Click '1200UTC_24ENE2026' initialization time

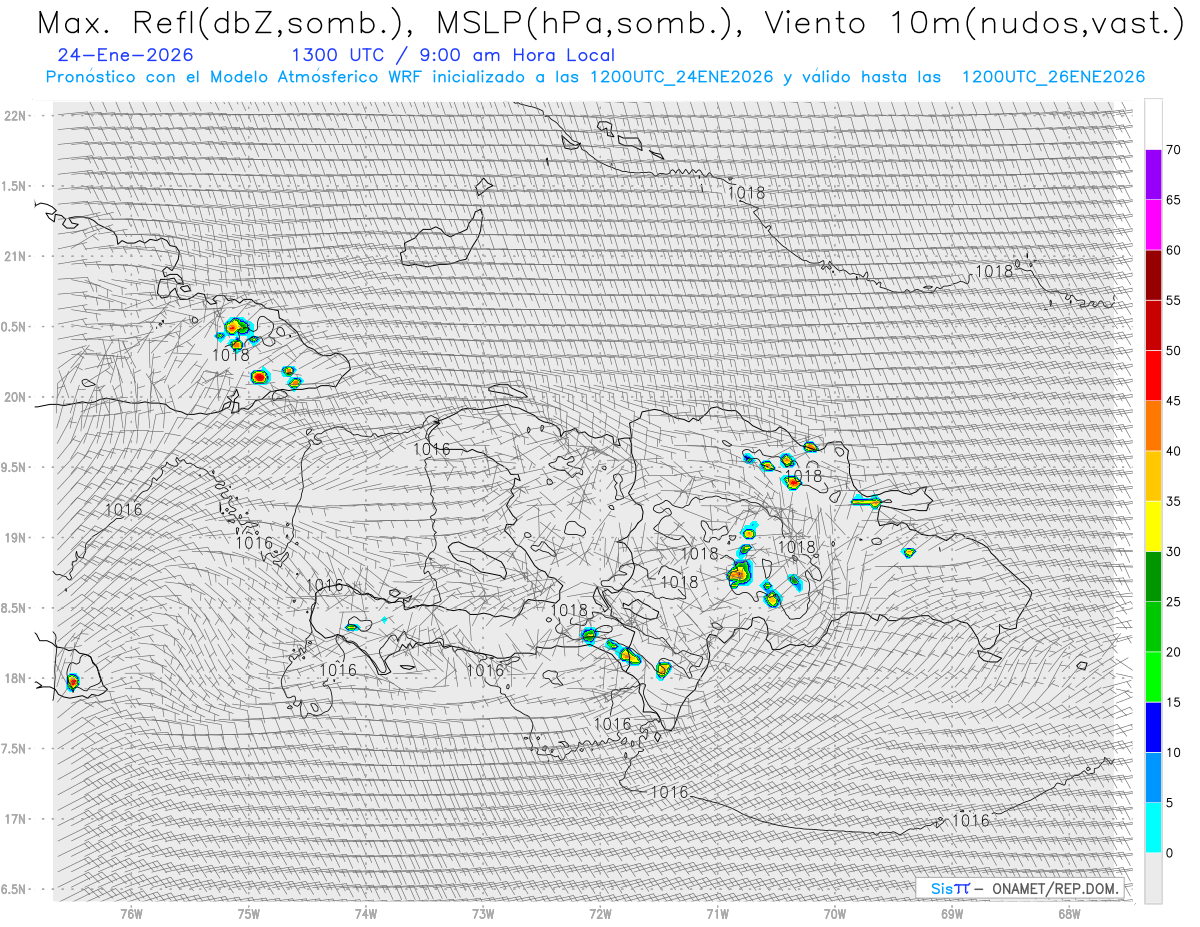[681, 77]
